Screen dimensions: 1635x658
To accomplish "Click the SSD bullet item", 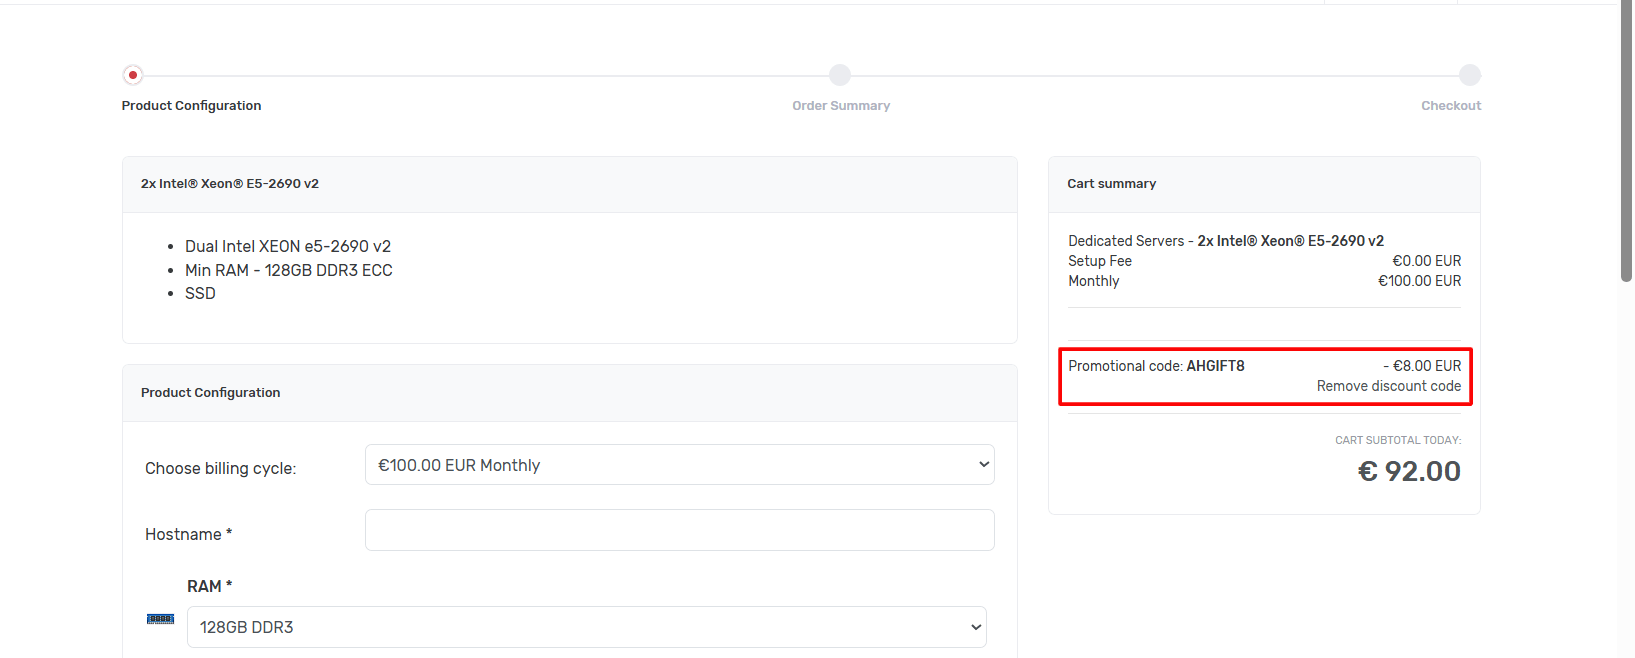I will 200,293.
